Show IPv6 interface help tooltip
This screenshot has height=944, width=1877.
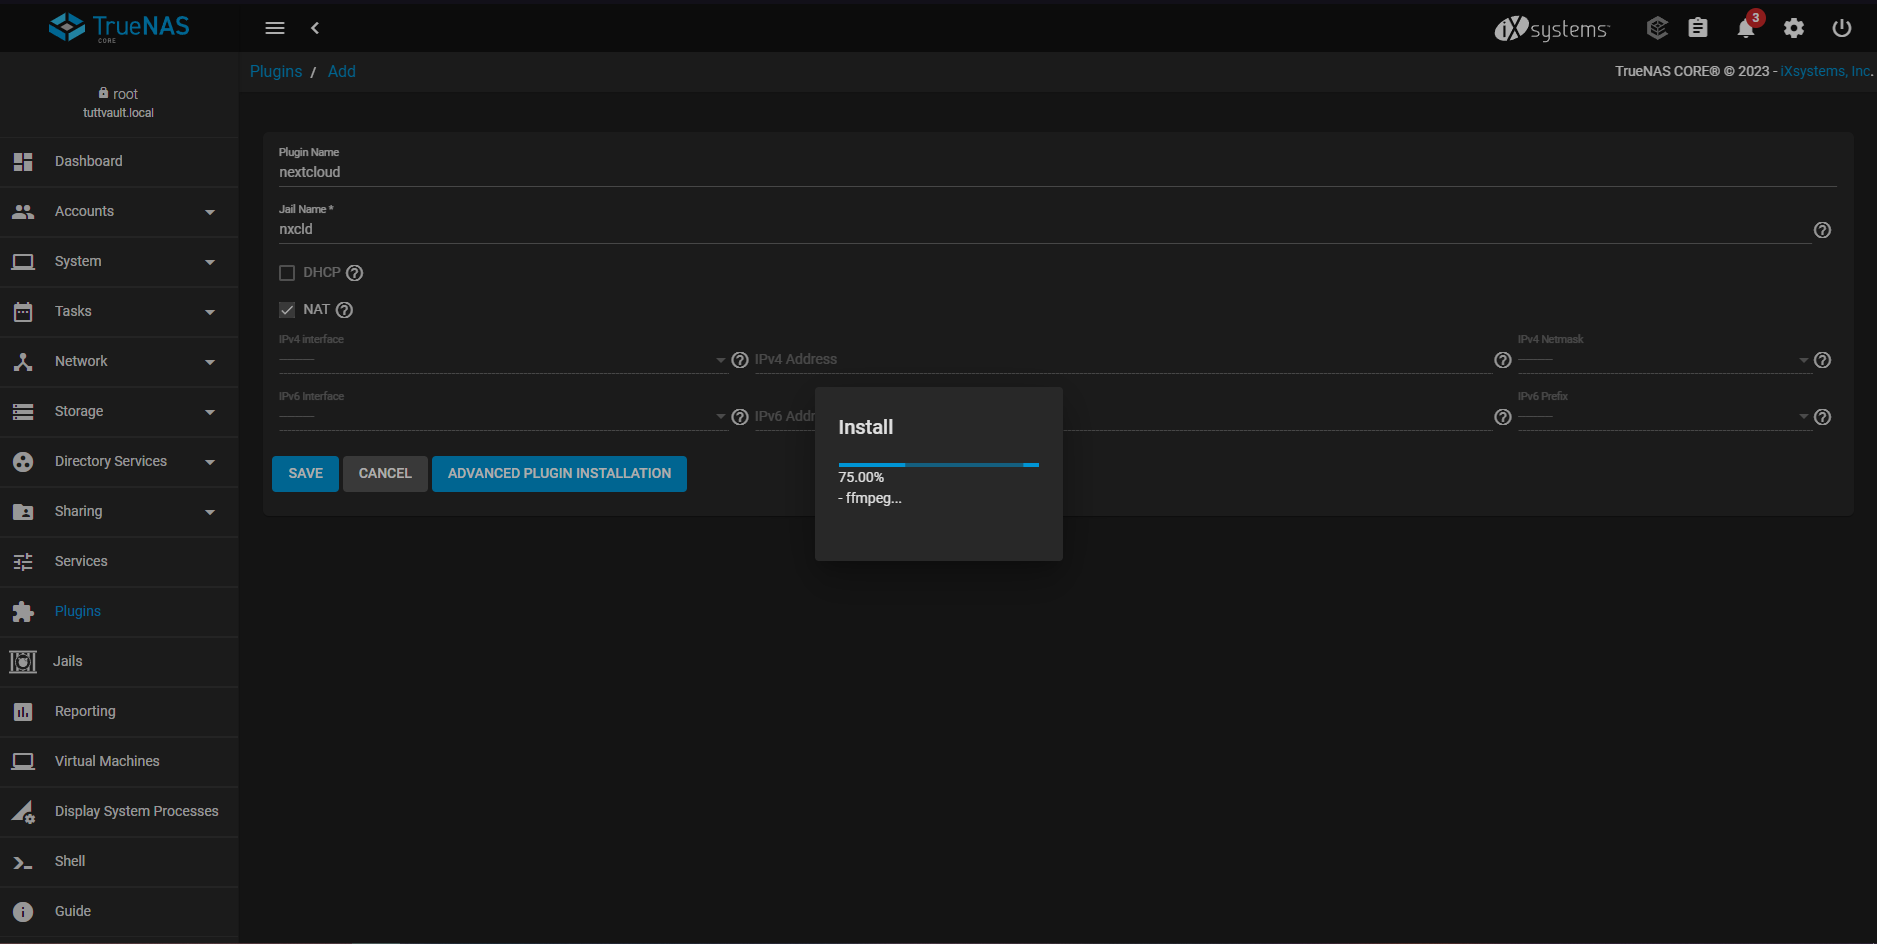click(x=740, y=417)
